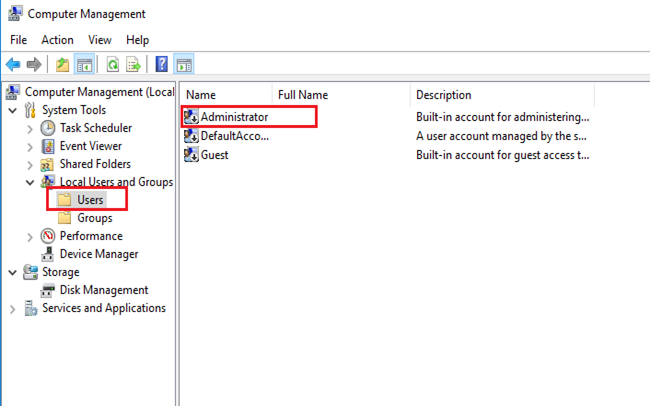Screen dimensions: 650x406
Task: Click the Back arrow toolbar button
Action: tap(13, 64)
